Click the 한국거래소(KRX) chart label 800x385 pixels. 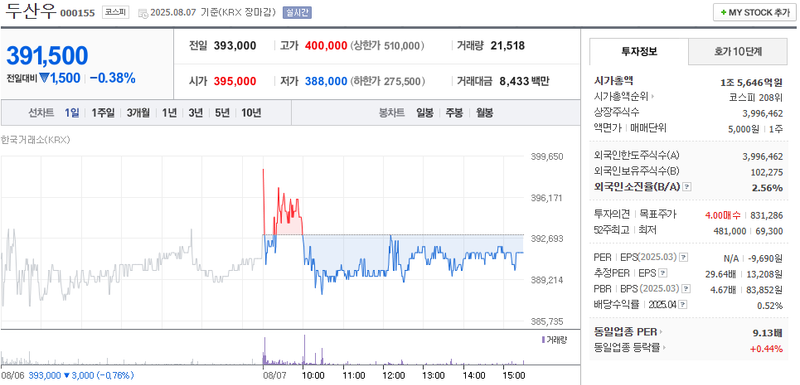pos(35,140)
